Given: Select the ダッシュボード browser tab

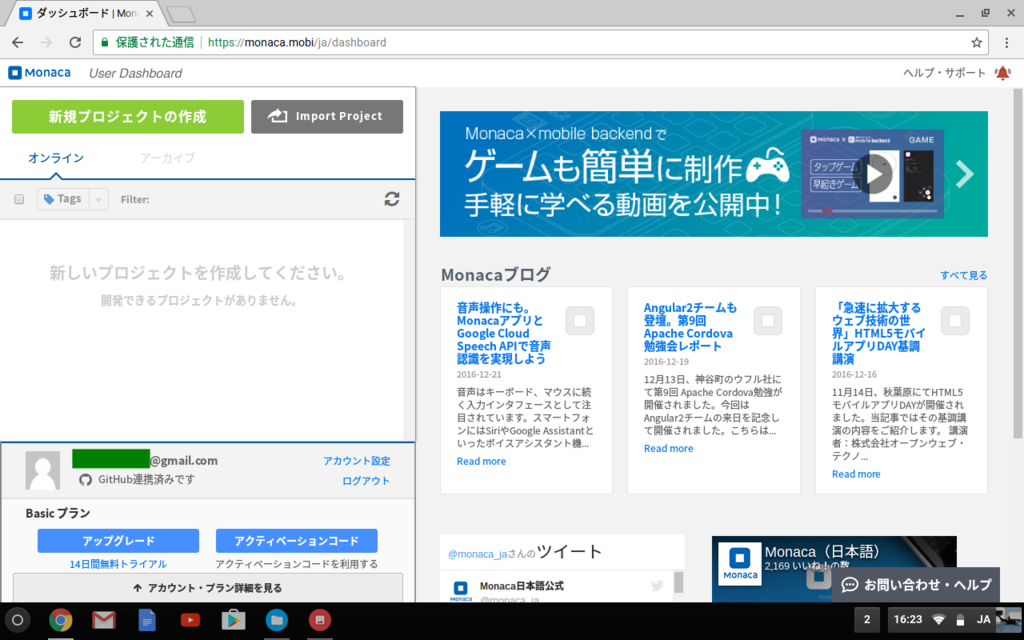Looking at the screenshot, I should point(86,13).
